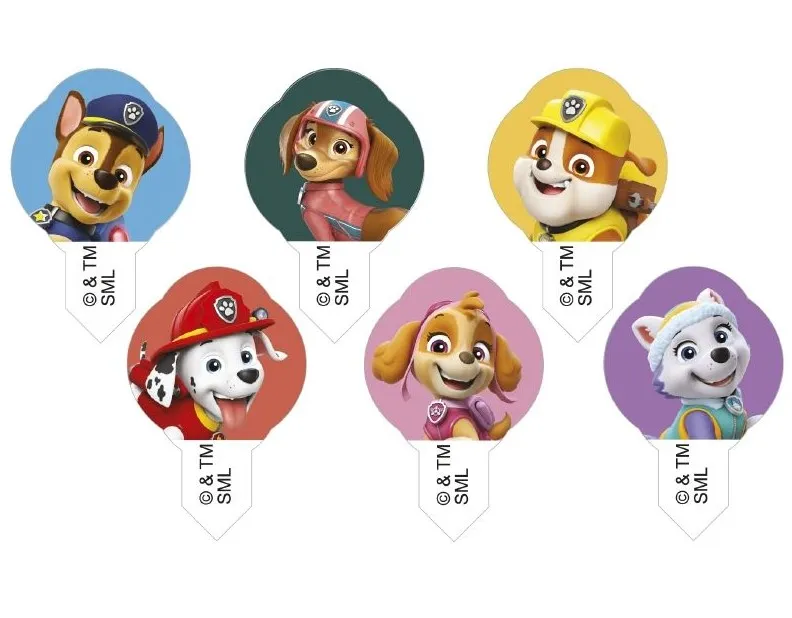Click the © & TM SML label under the red topper
Viewport: 792px width, 618px height.
click(216, 474)
